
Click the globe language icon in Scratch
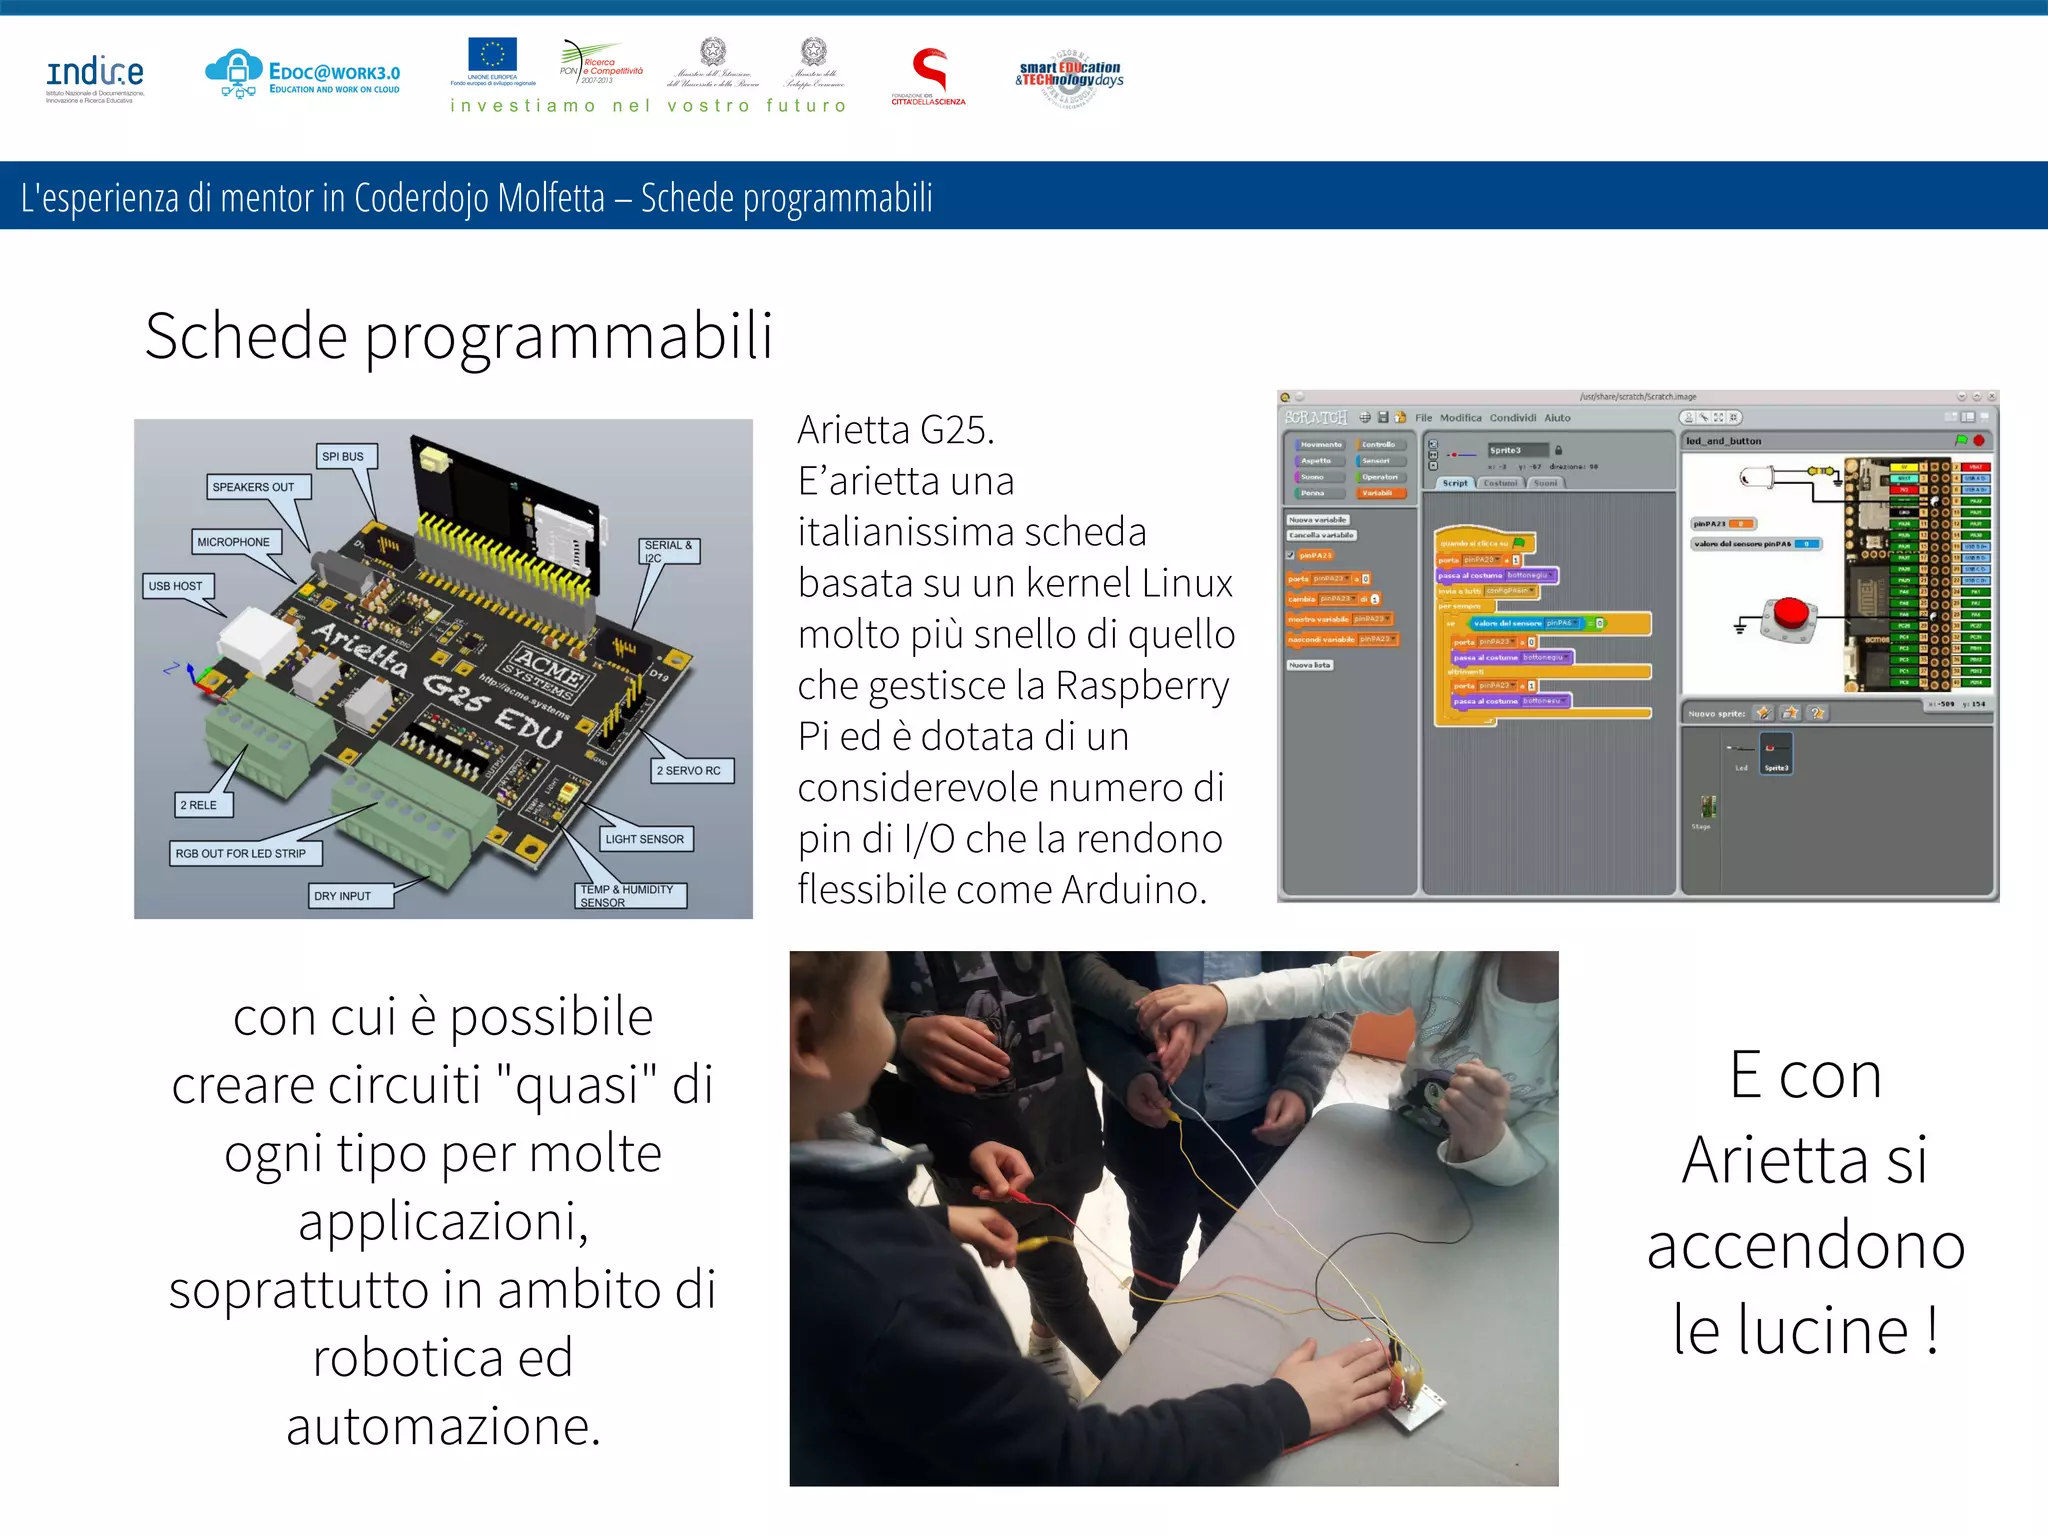tap(1365, 418)
